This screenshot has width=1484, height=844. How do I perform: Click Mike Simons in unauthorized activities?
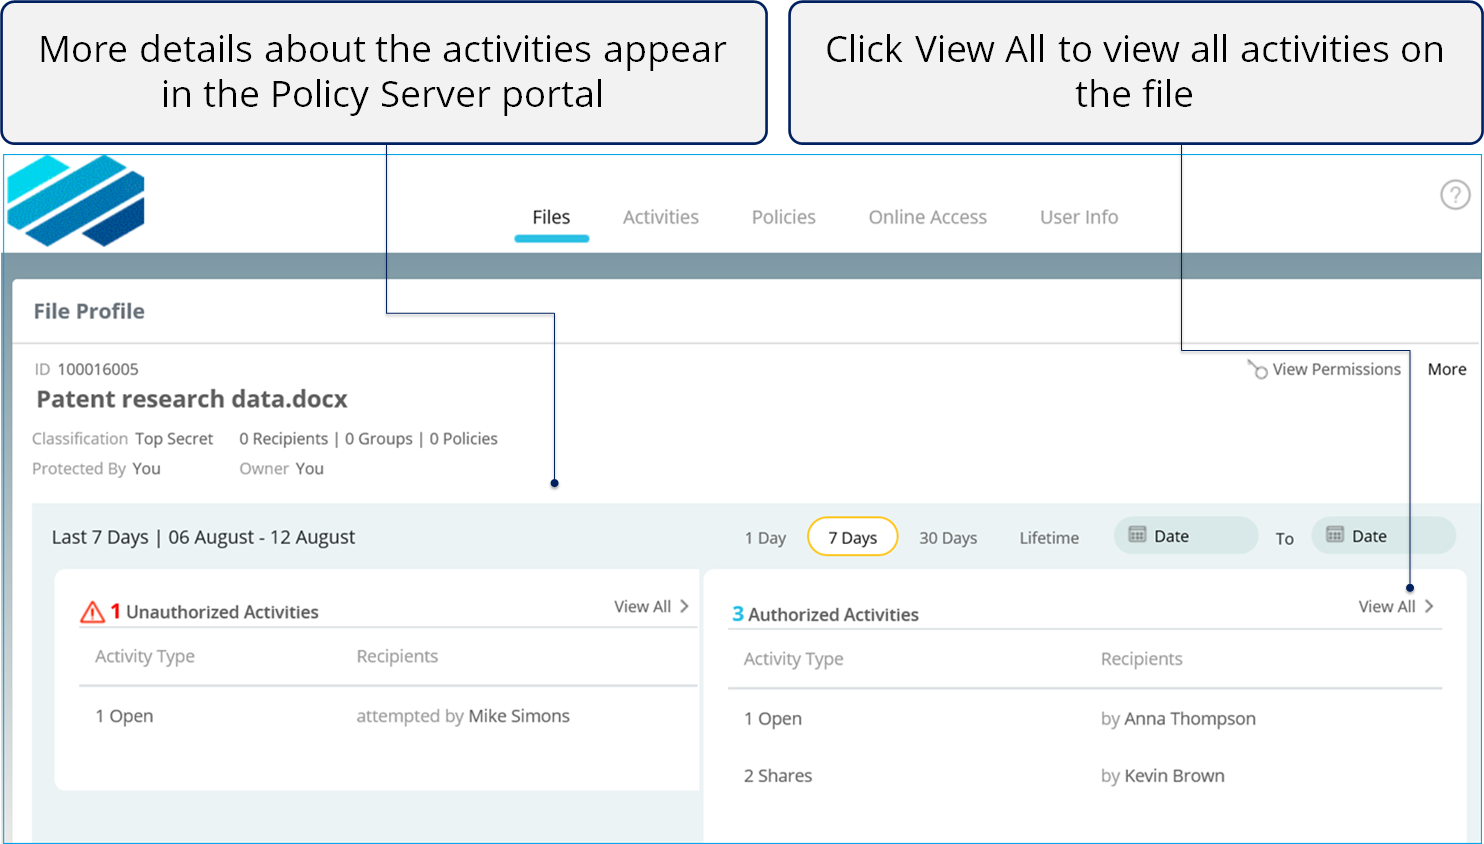pyautogui.click(x=518, y=716)
